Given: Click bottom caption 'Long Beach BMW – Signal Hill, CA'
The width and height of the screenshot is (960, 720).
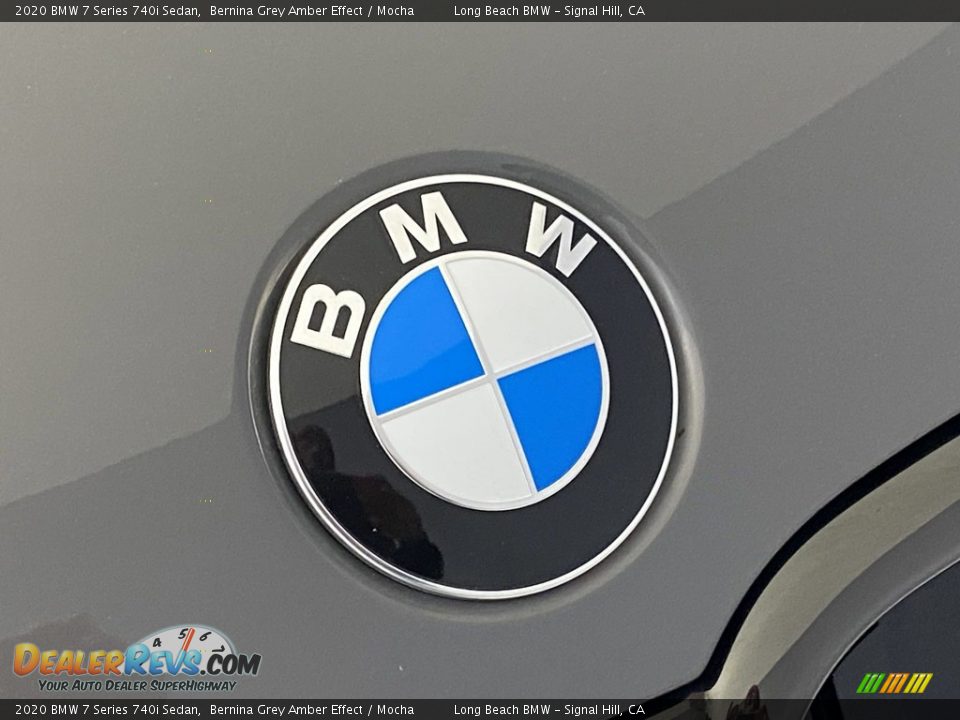Looking at the screenshot, I should click(x=549, y=710).
